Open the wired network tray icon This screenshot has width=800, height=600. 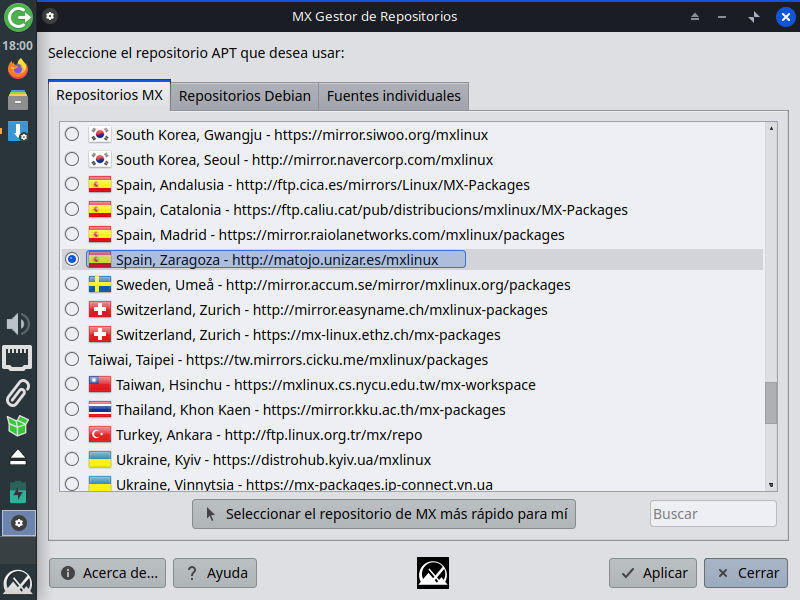coord(18,358)
